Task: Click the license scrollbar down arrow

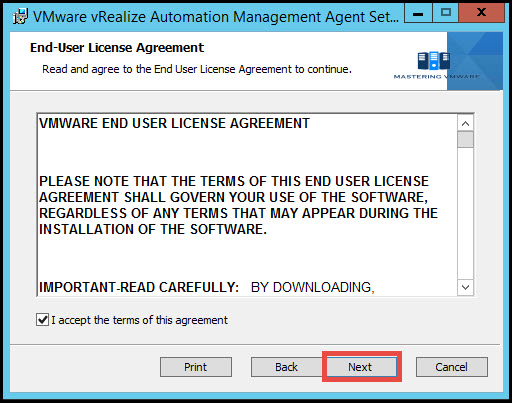Action: [465, 287]
